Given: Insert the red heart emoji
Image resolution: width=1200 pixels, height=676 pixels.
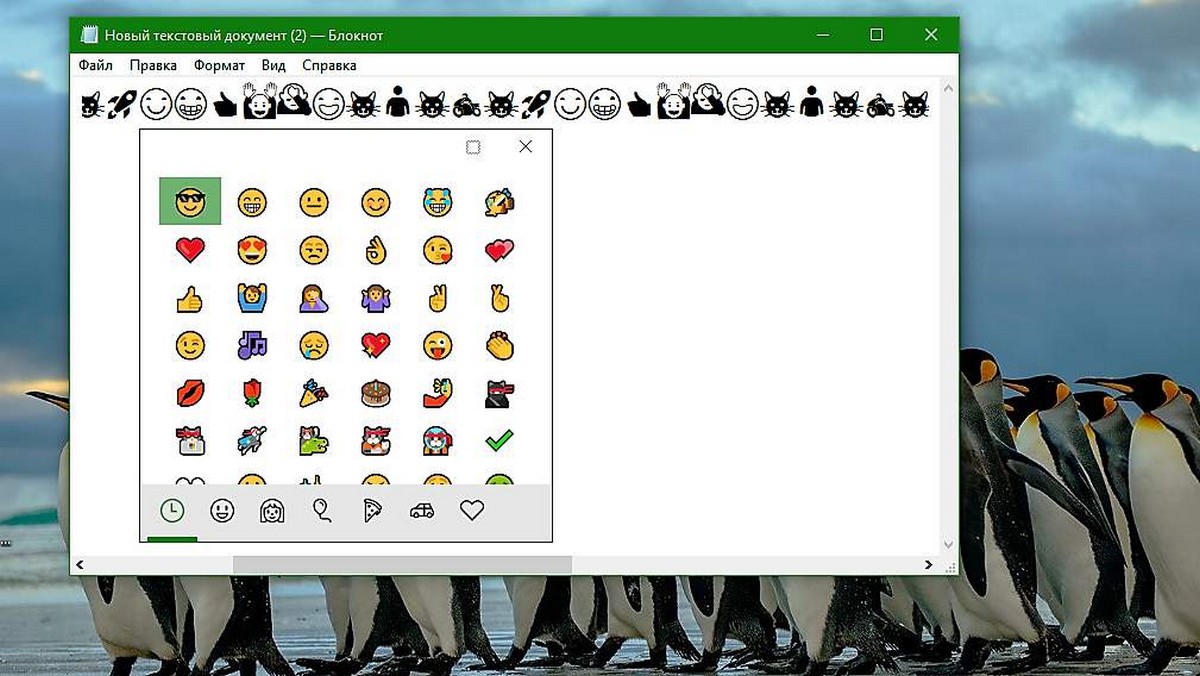Looking at the screenshot, I should click(190, 250).
